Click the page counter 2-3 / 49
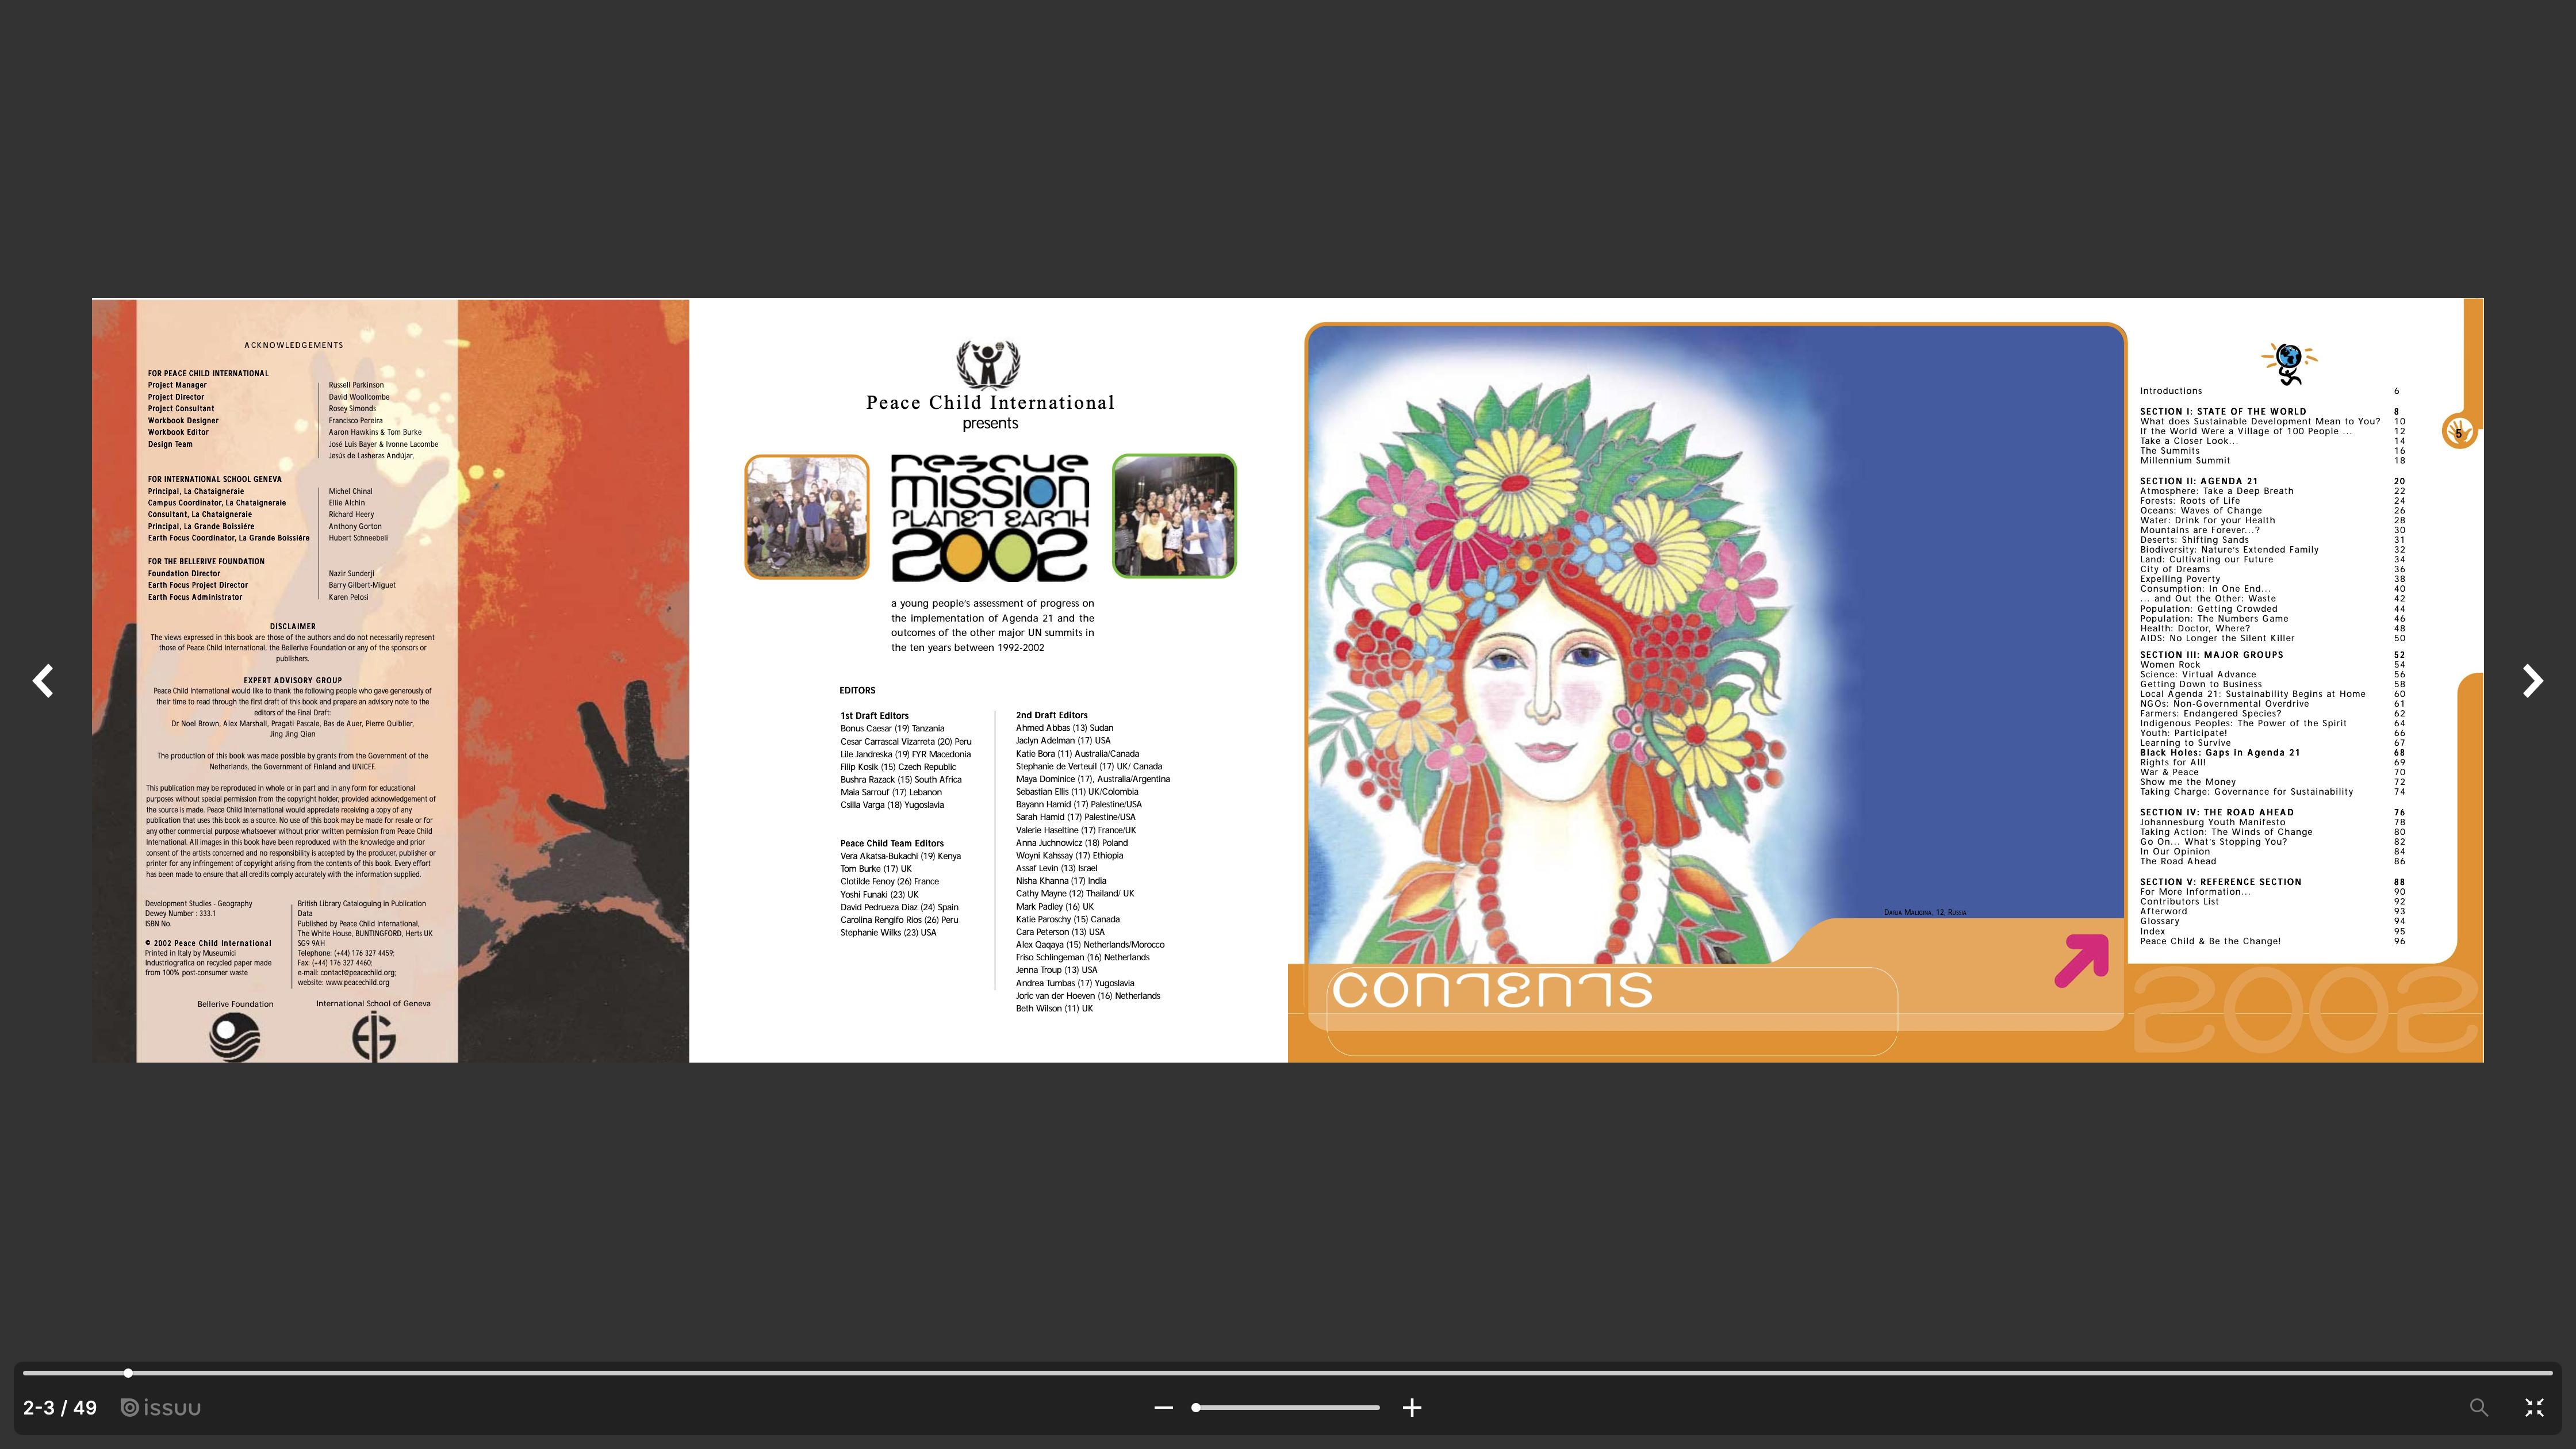 pyautogui.click(x=60, y=1407)
